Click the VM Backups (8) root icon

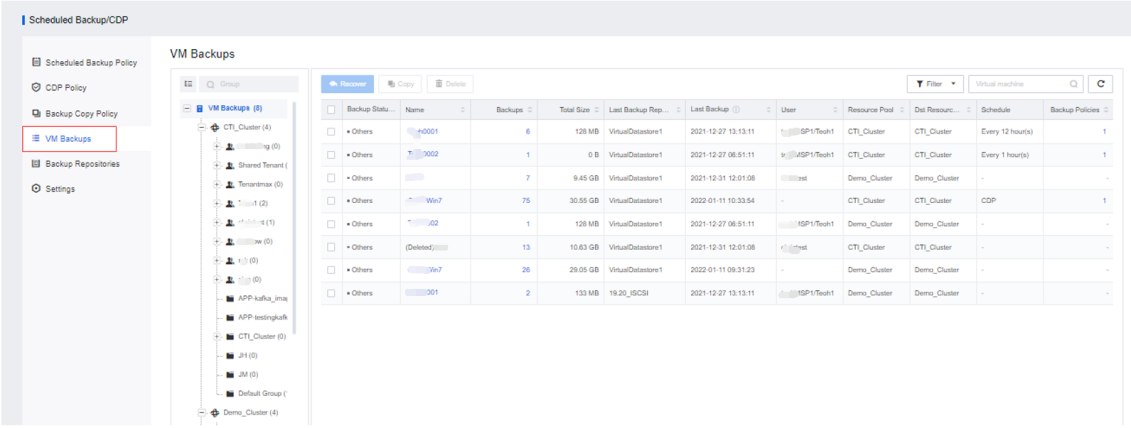pos(200,108)
